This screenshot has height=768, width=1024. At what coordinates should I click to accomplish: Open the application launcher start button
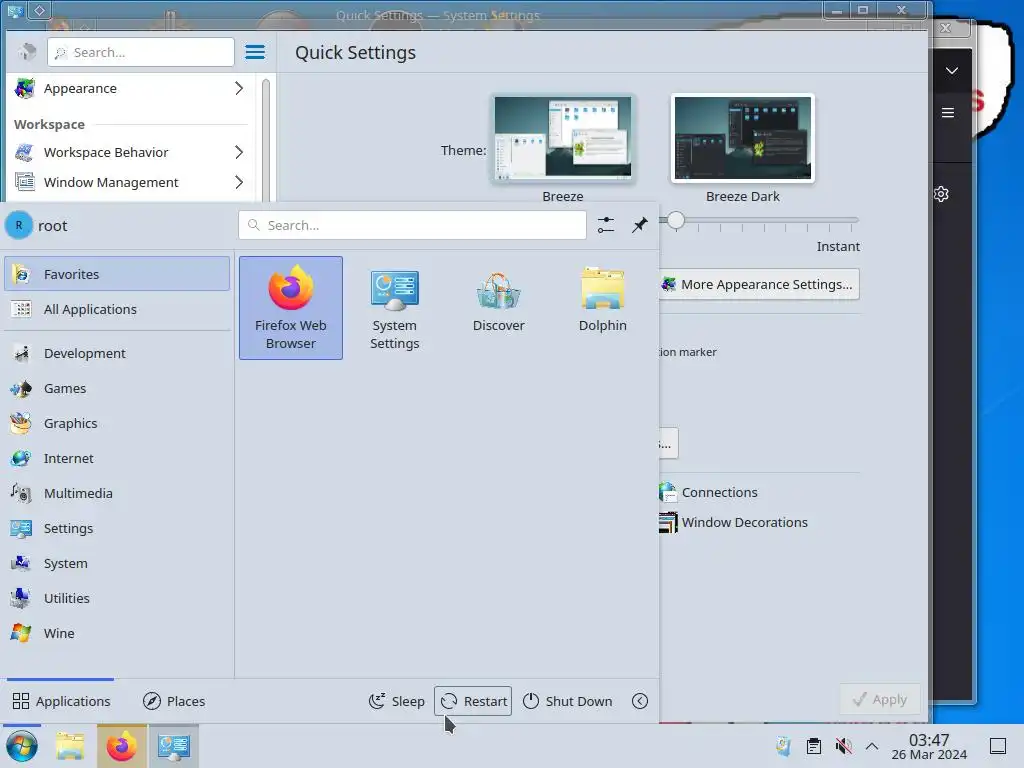tap(22, 746)
